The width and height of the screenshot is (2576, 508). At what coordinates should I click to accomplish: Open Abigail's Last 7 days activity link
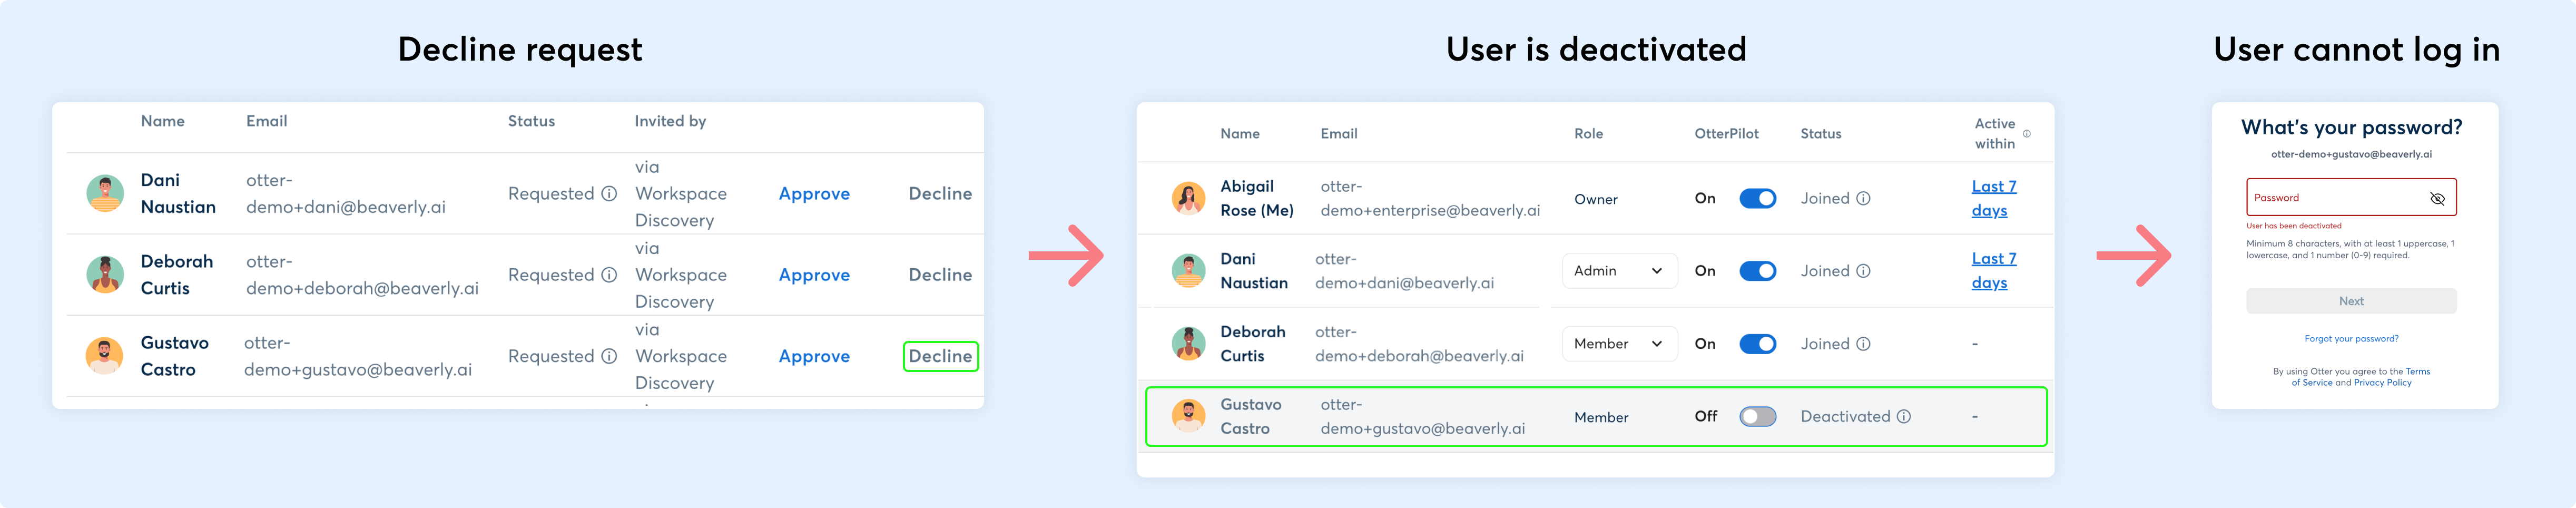tap(1993, 198)
